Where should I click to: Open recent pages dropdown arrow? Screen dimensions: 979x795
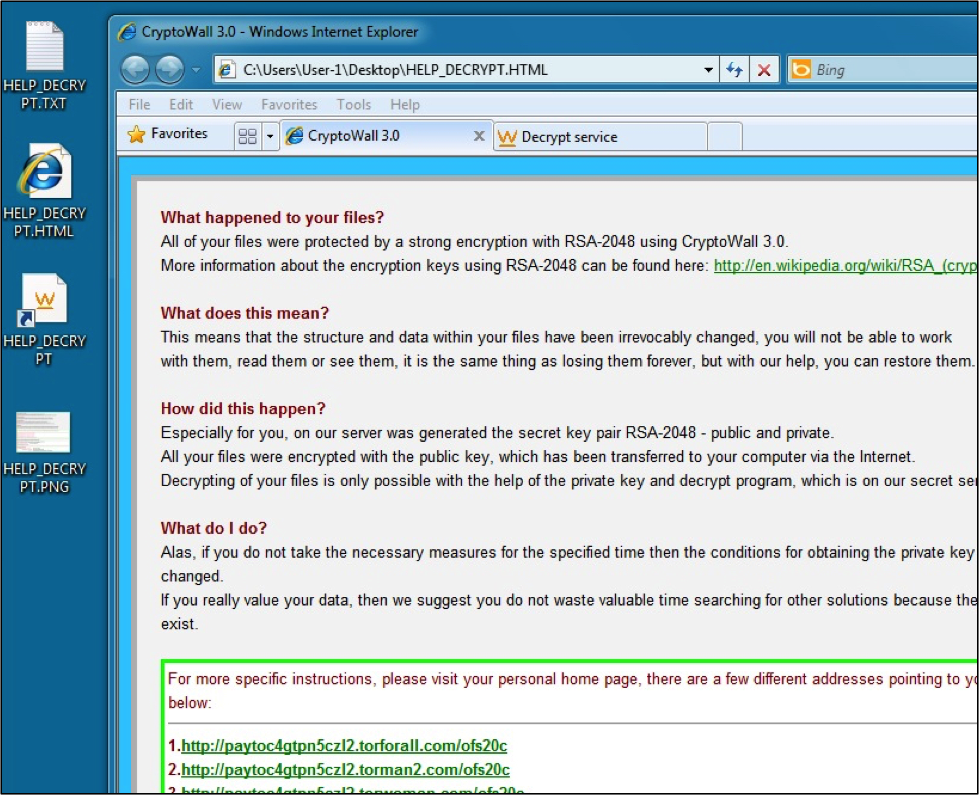click(x=196, y=70)
